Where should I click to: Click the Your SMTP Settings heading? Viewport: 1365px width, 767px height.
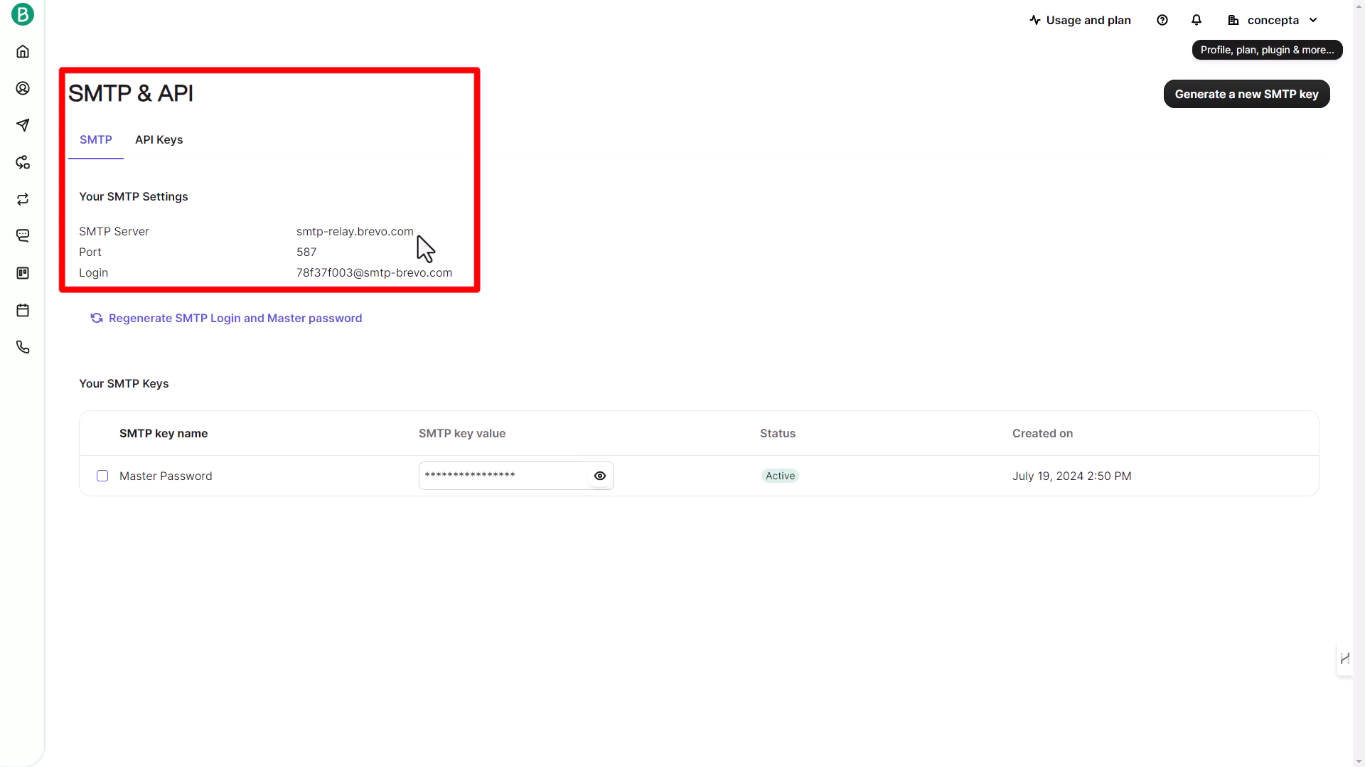pos(134,197)
